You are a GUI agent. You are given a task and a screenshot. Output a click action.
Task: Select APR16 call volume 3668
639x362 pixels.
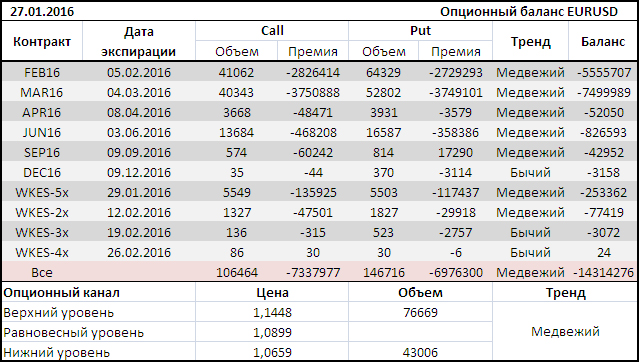pyautogui.click(x=236, y=113)
